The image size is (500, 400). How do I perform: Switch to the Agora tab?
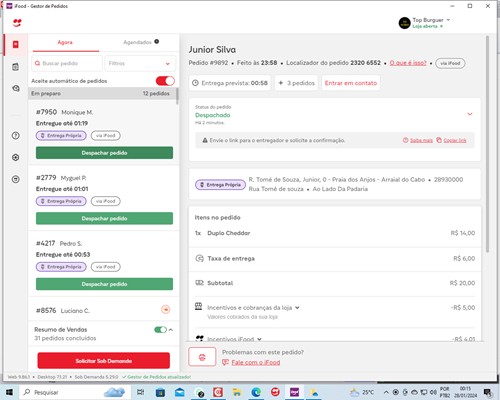click(x=65, y=42)
